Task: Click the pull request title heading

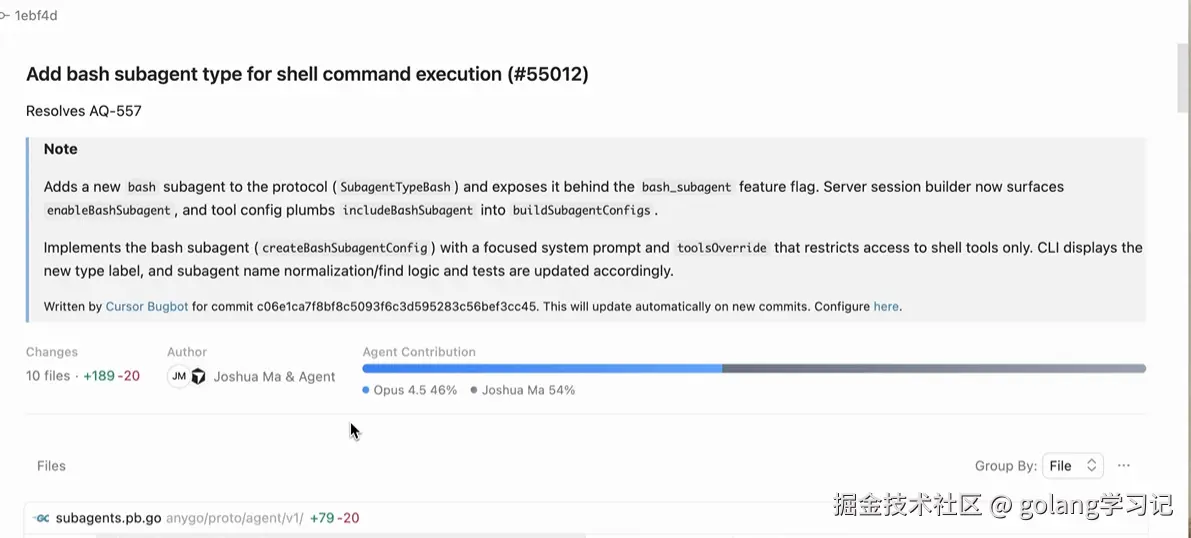Action: pos(307,74)
